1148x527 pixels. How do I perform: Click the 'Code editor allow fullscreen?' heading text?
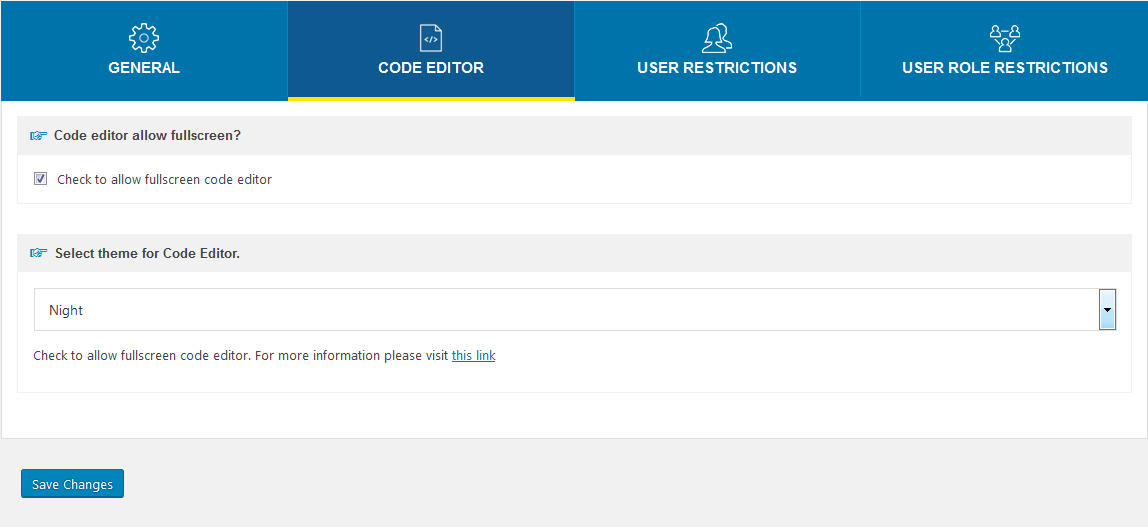point(147,136)
